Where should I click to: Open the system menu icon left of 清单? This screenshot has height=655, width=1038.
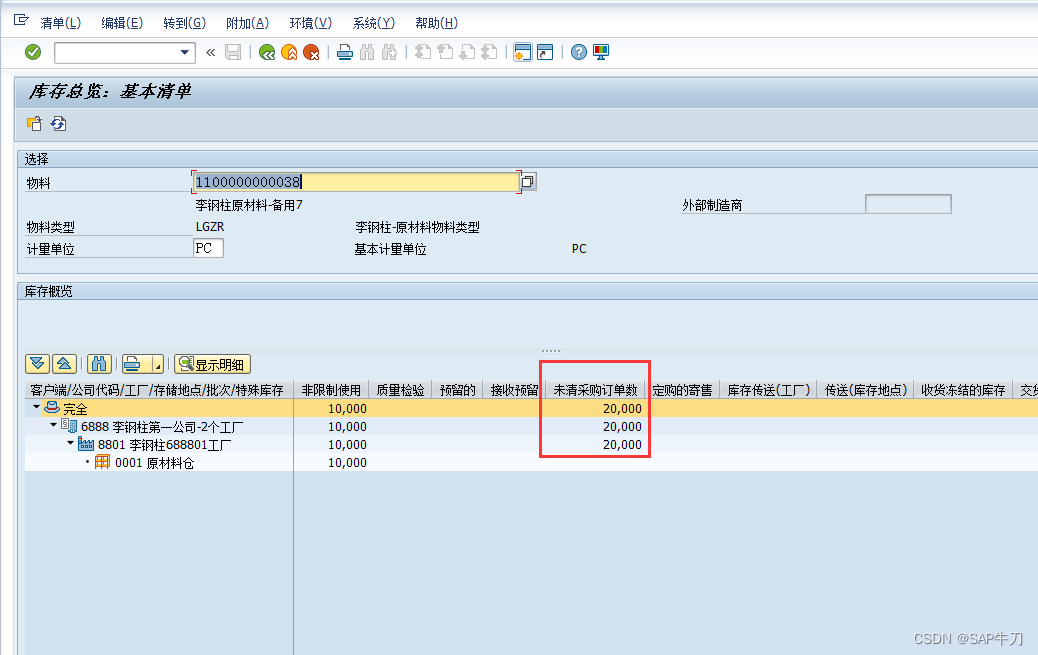(21, 21)
